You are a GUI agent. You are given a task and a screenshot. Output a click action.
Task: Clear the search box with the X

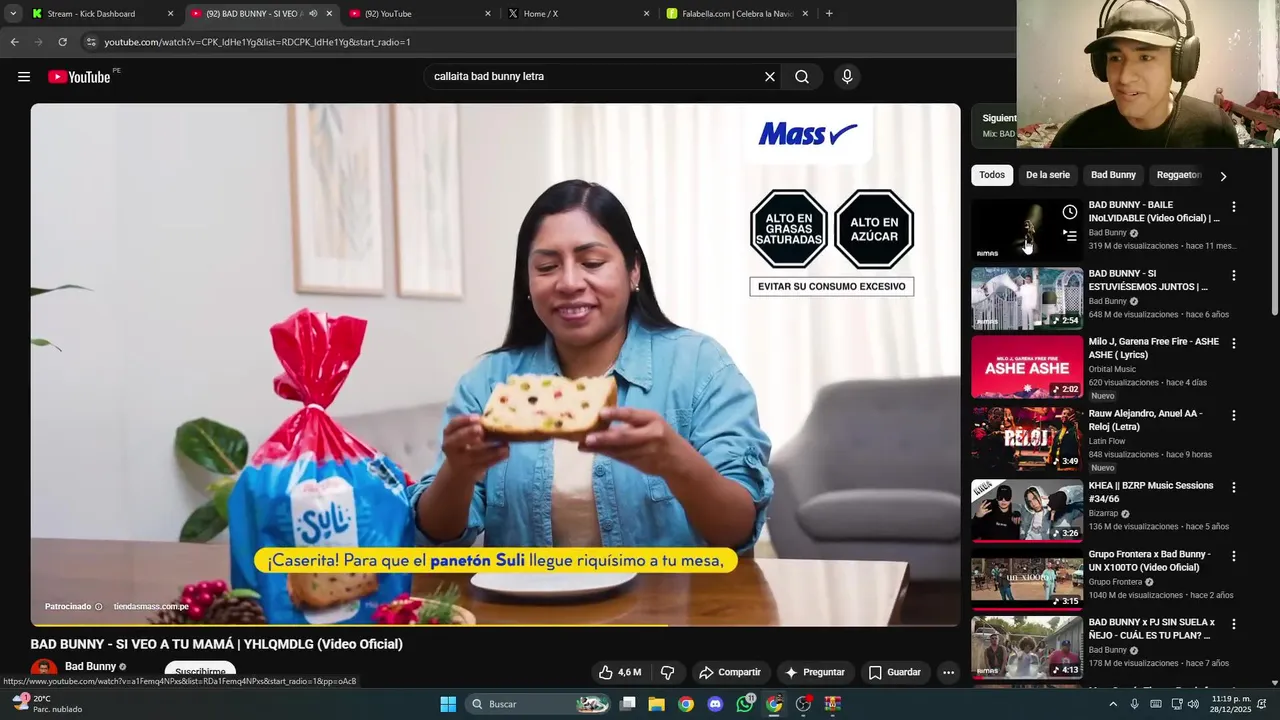tap(770, 77)
